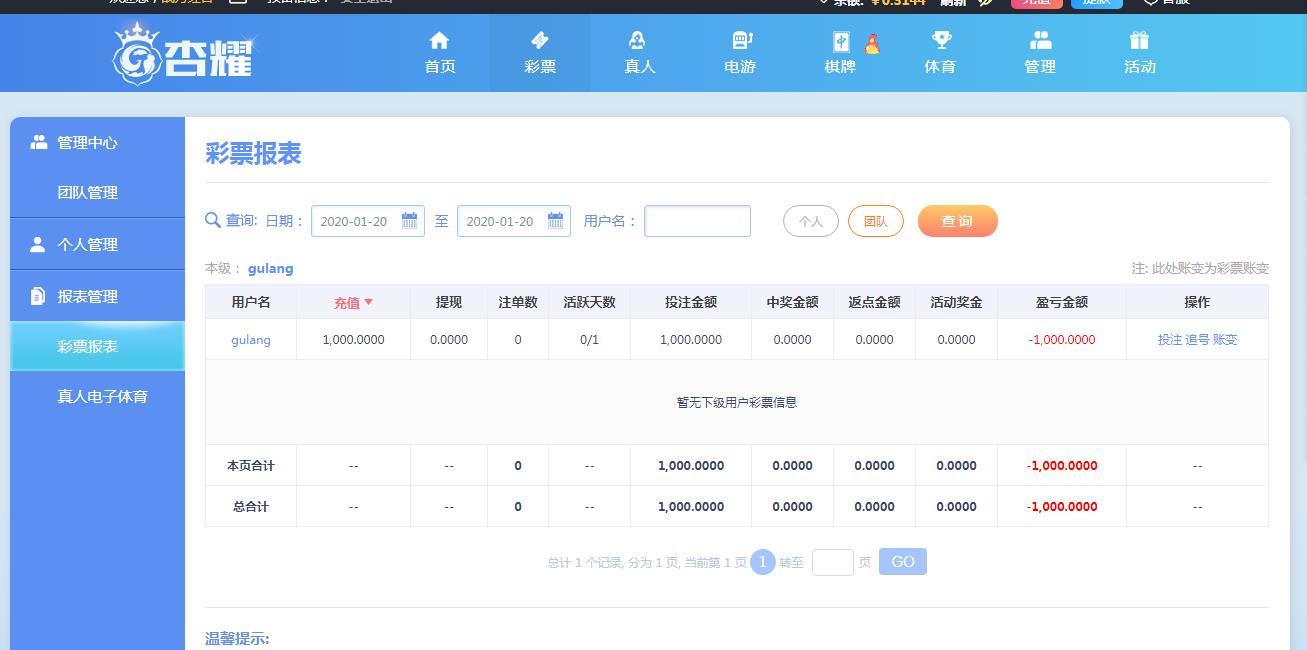Viewport: 1307px width, 650px height.
Task: Click the orange 查询 button
Action: (957, 221)
